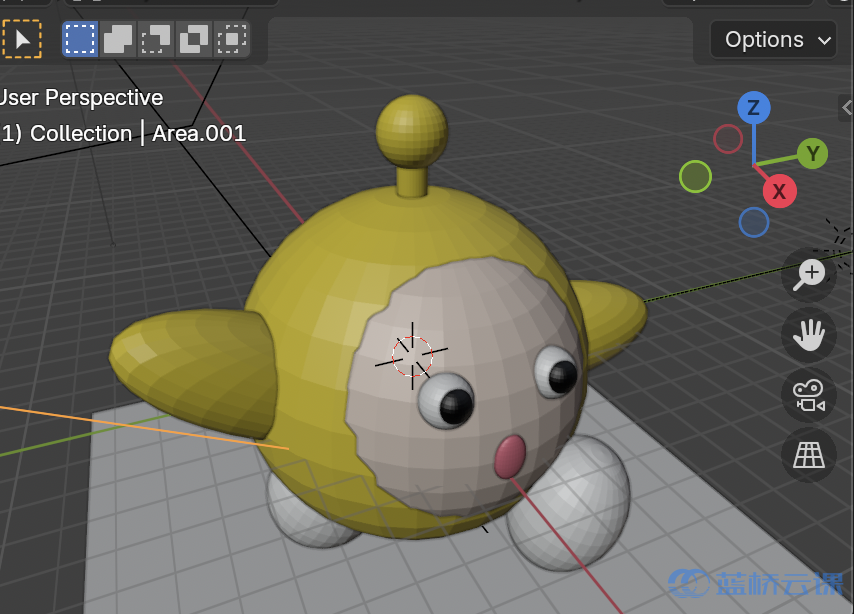Click the zoom magnifier viewport button
Image resolution: width=854 pixels, height=614 pixels.
click(x=808, y=274)
